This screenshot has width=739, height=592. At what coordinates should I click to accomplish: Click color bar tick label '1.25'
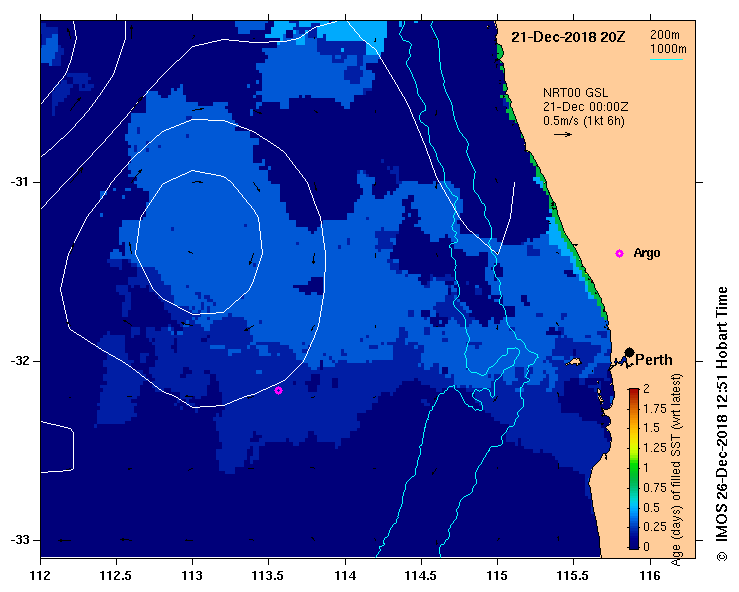[x=655, y=448]
